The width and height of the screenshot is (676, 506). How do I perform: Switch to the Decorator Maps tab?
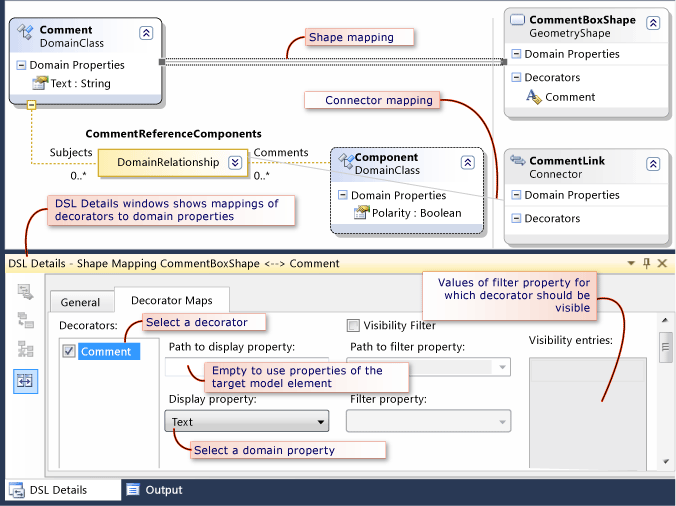172,300
